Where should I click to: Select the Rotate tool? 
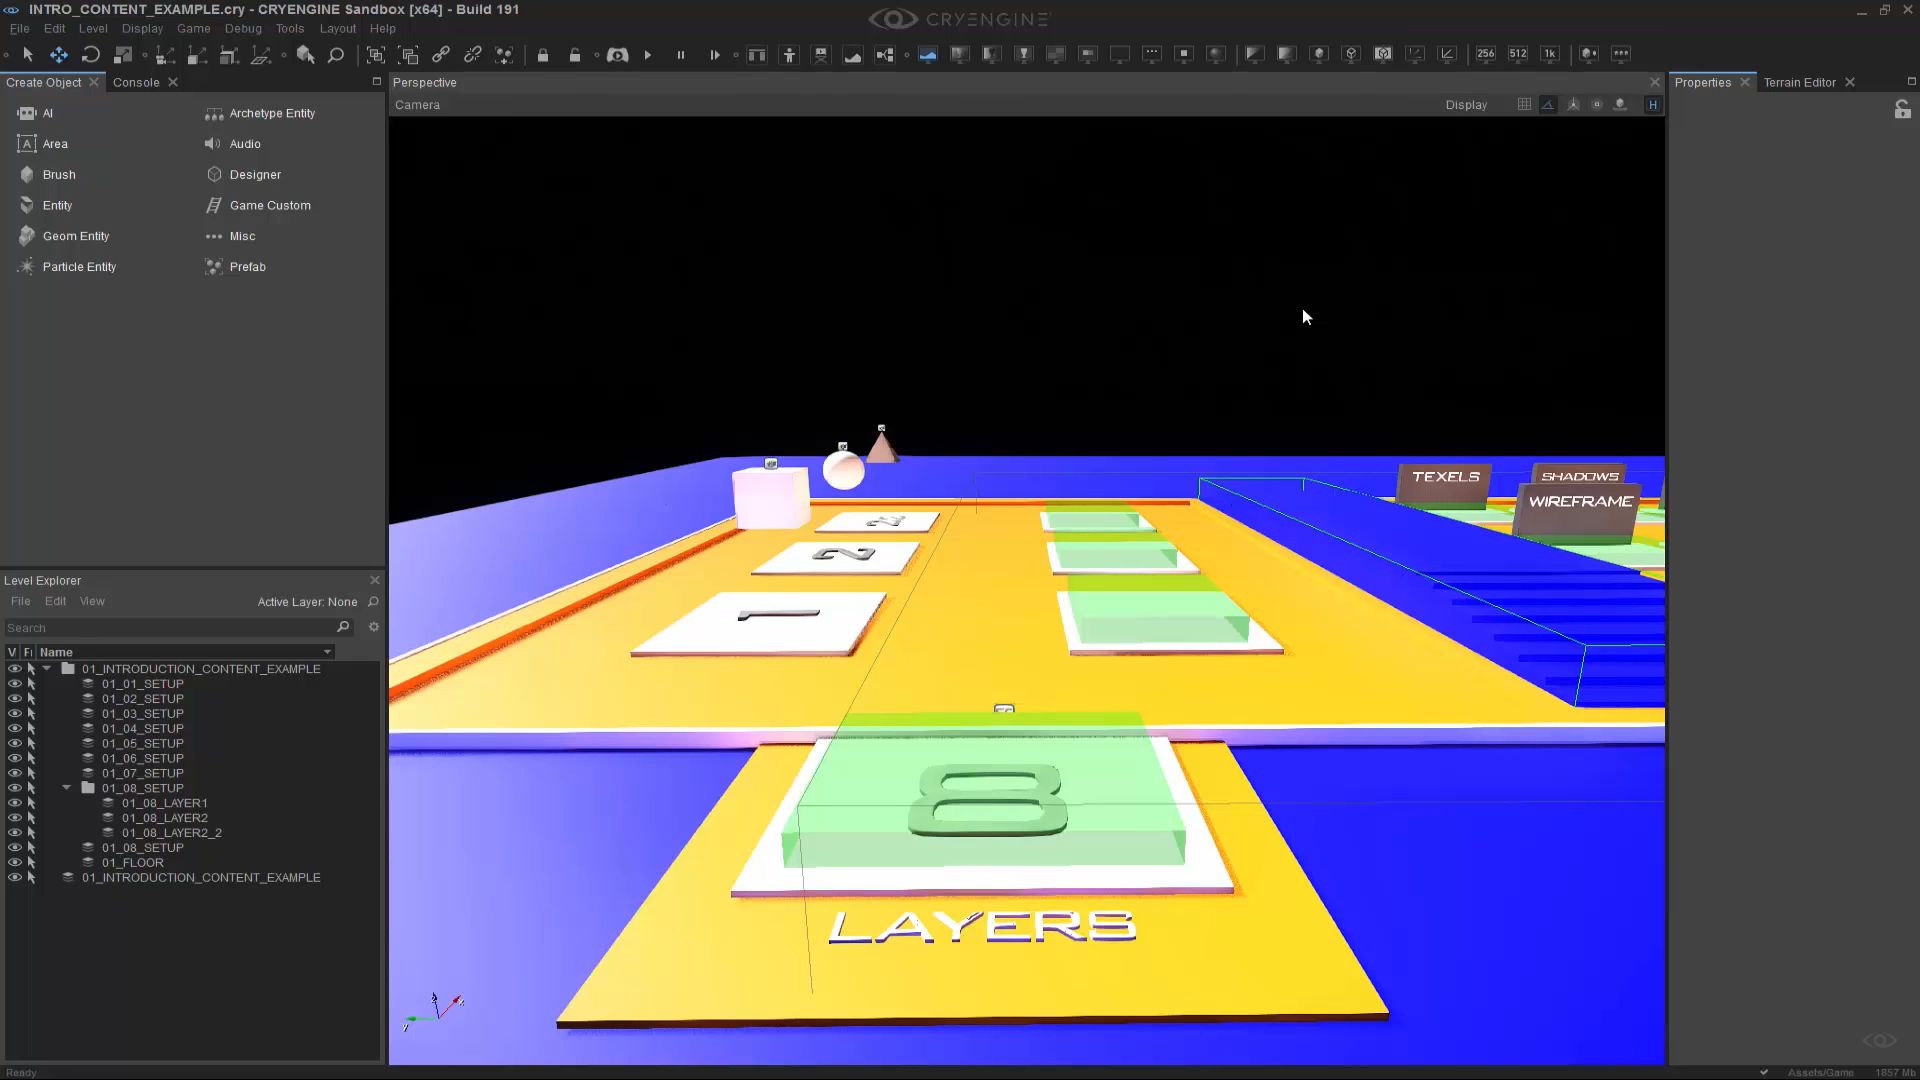pos(90,55)
